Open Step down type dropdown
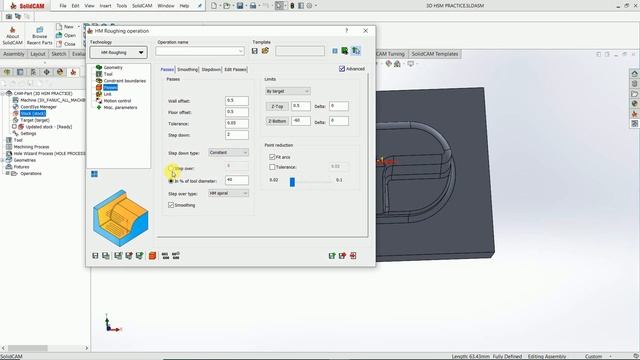The width and height of the screenshot is (640, 360). [x=228, y=152]
